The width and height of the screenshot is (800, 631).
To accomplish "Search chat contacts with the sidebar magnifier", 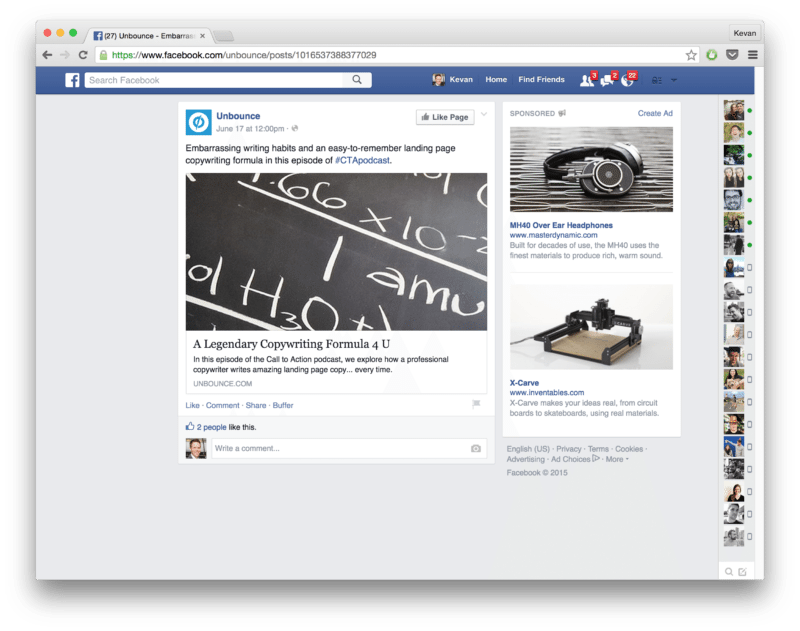I will point(729,572).
